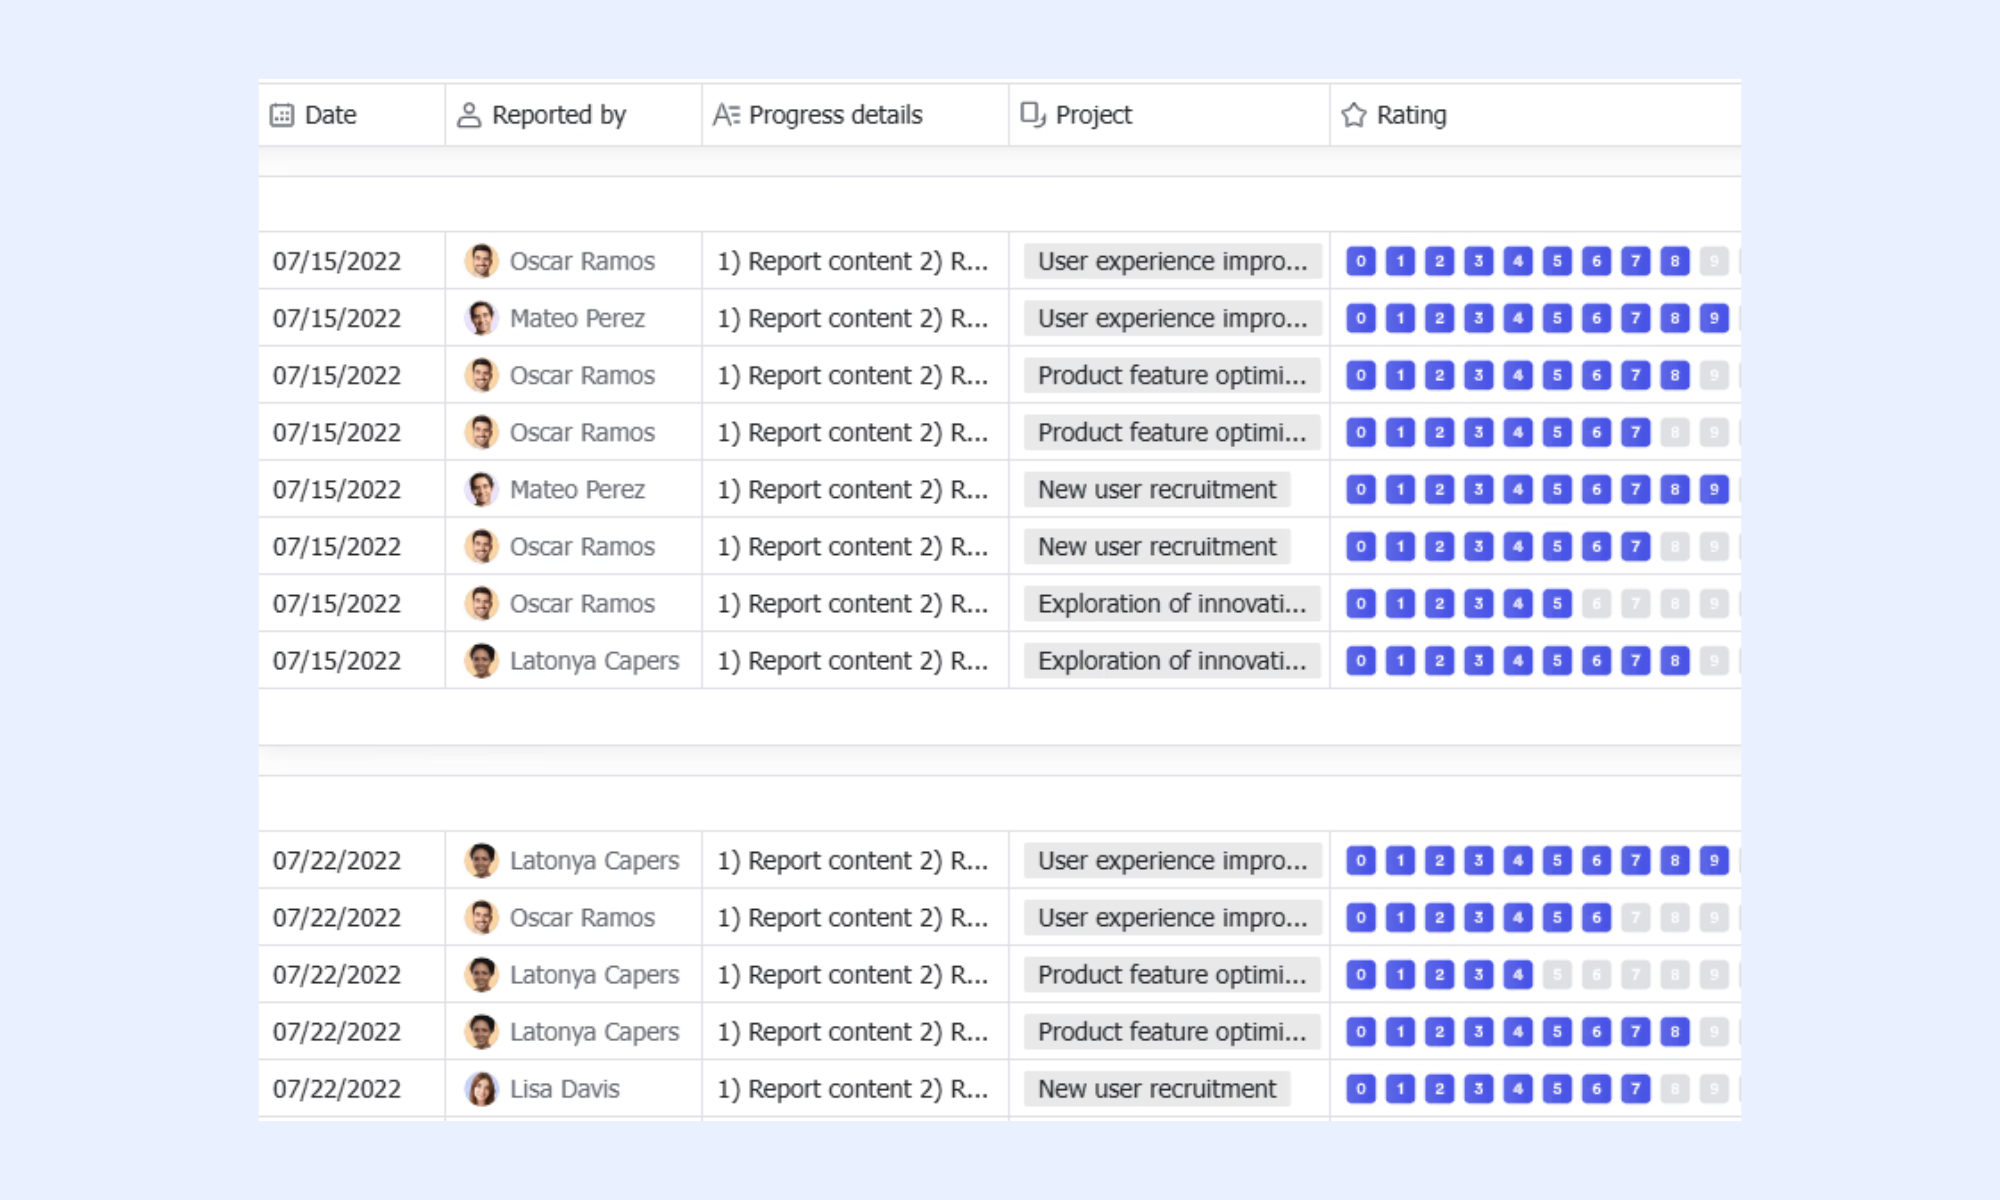
Task: Click the date in Oscar Ramos 07/22 User experience row
Action: point(337,917)
